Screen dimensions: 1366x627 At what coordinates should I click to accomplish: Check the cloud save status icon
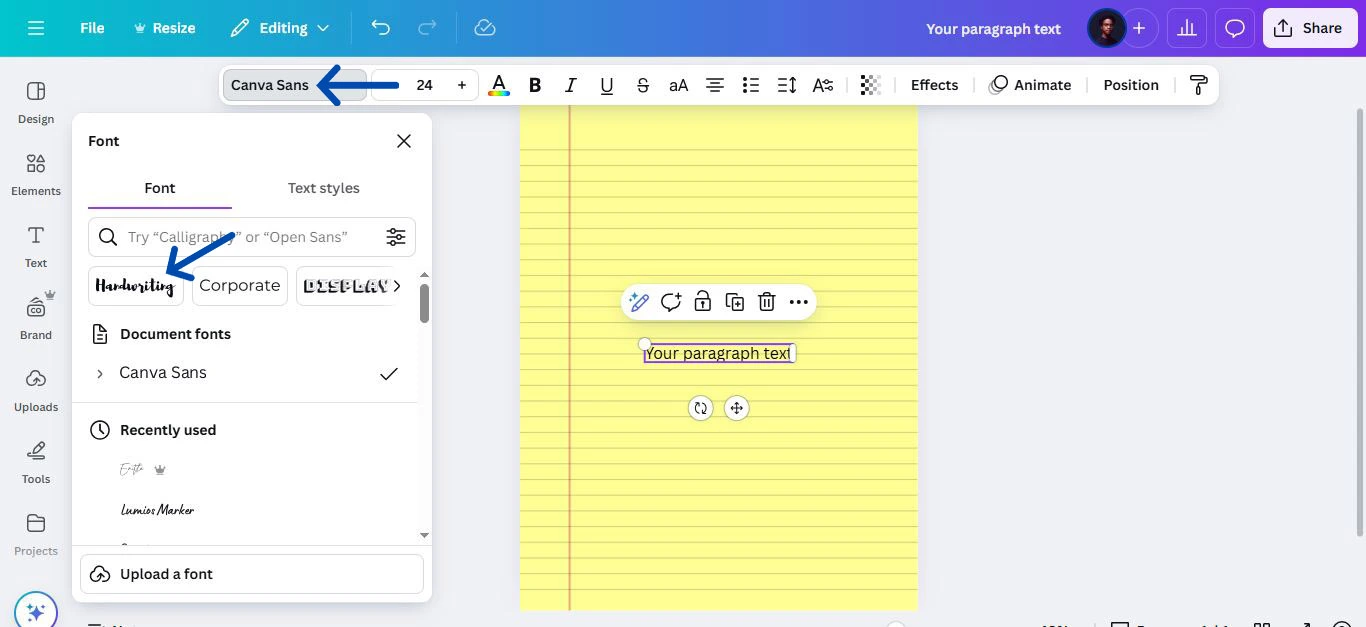[485, 28]
